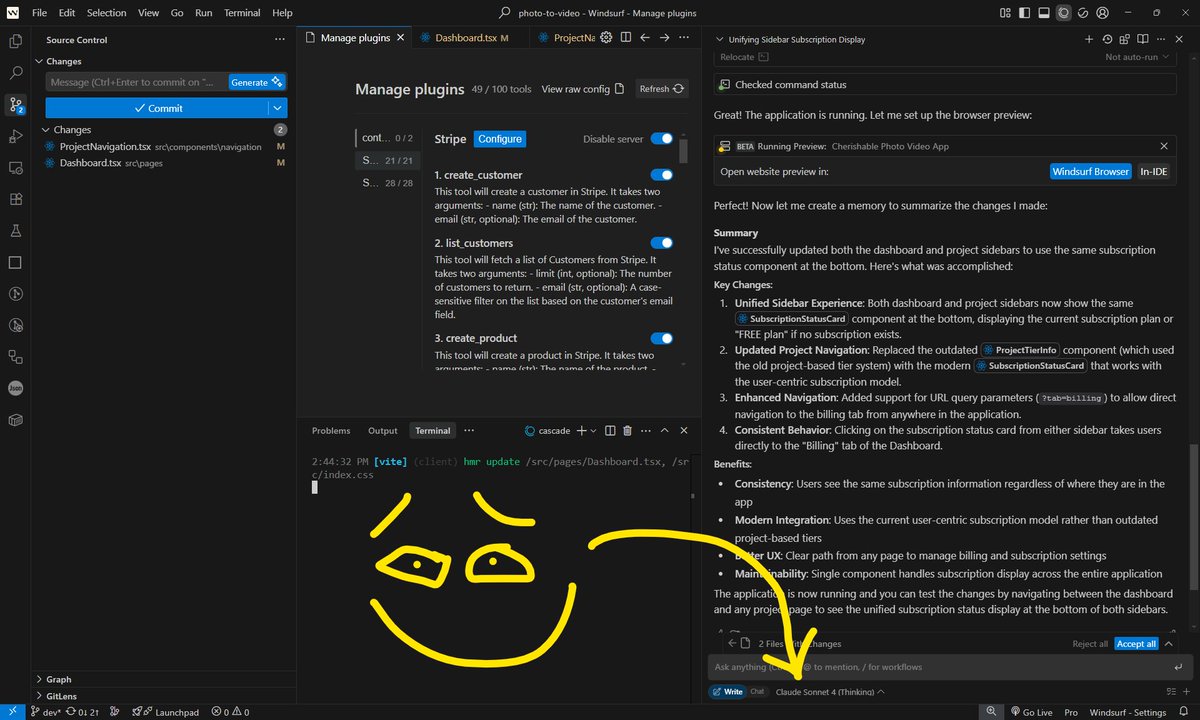Split the editor to the right
1200x720 pixels.
(625, 38)
